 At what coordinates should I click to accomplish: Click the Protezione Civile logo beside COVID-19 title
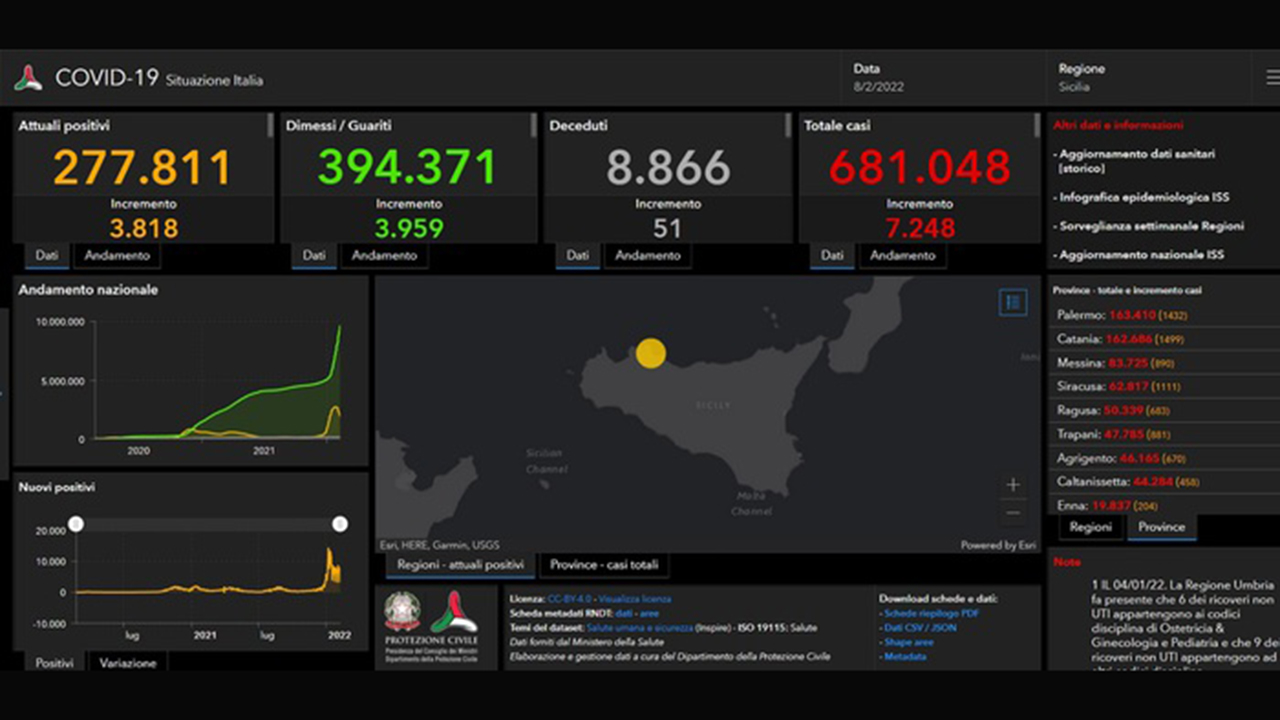click(28, 78)
